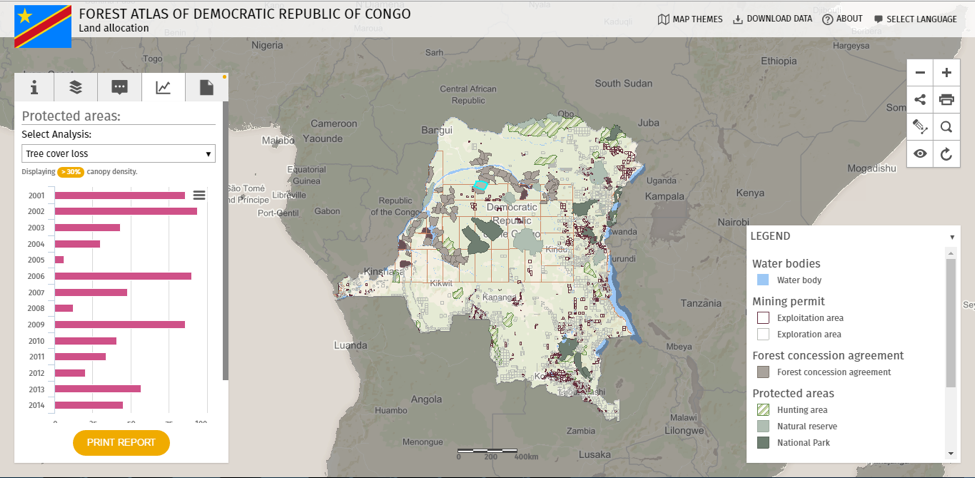Screen dimensions: 975x478
Task: Switch to the analysis chart tab
Action: coord(163,87)
